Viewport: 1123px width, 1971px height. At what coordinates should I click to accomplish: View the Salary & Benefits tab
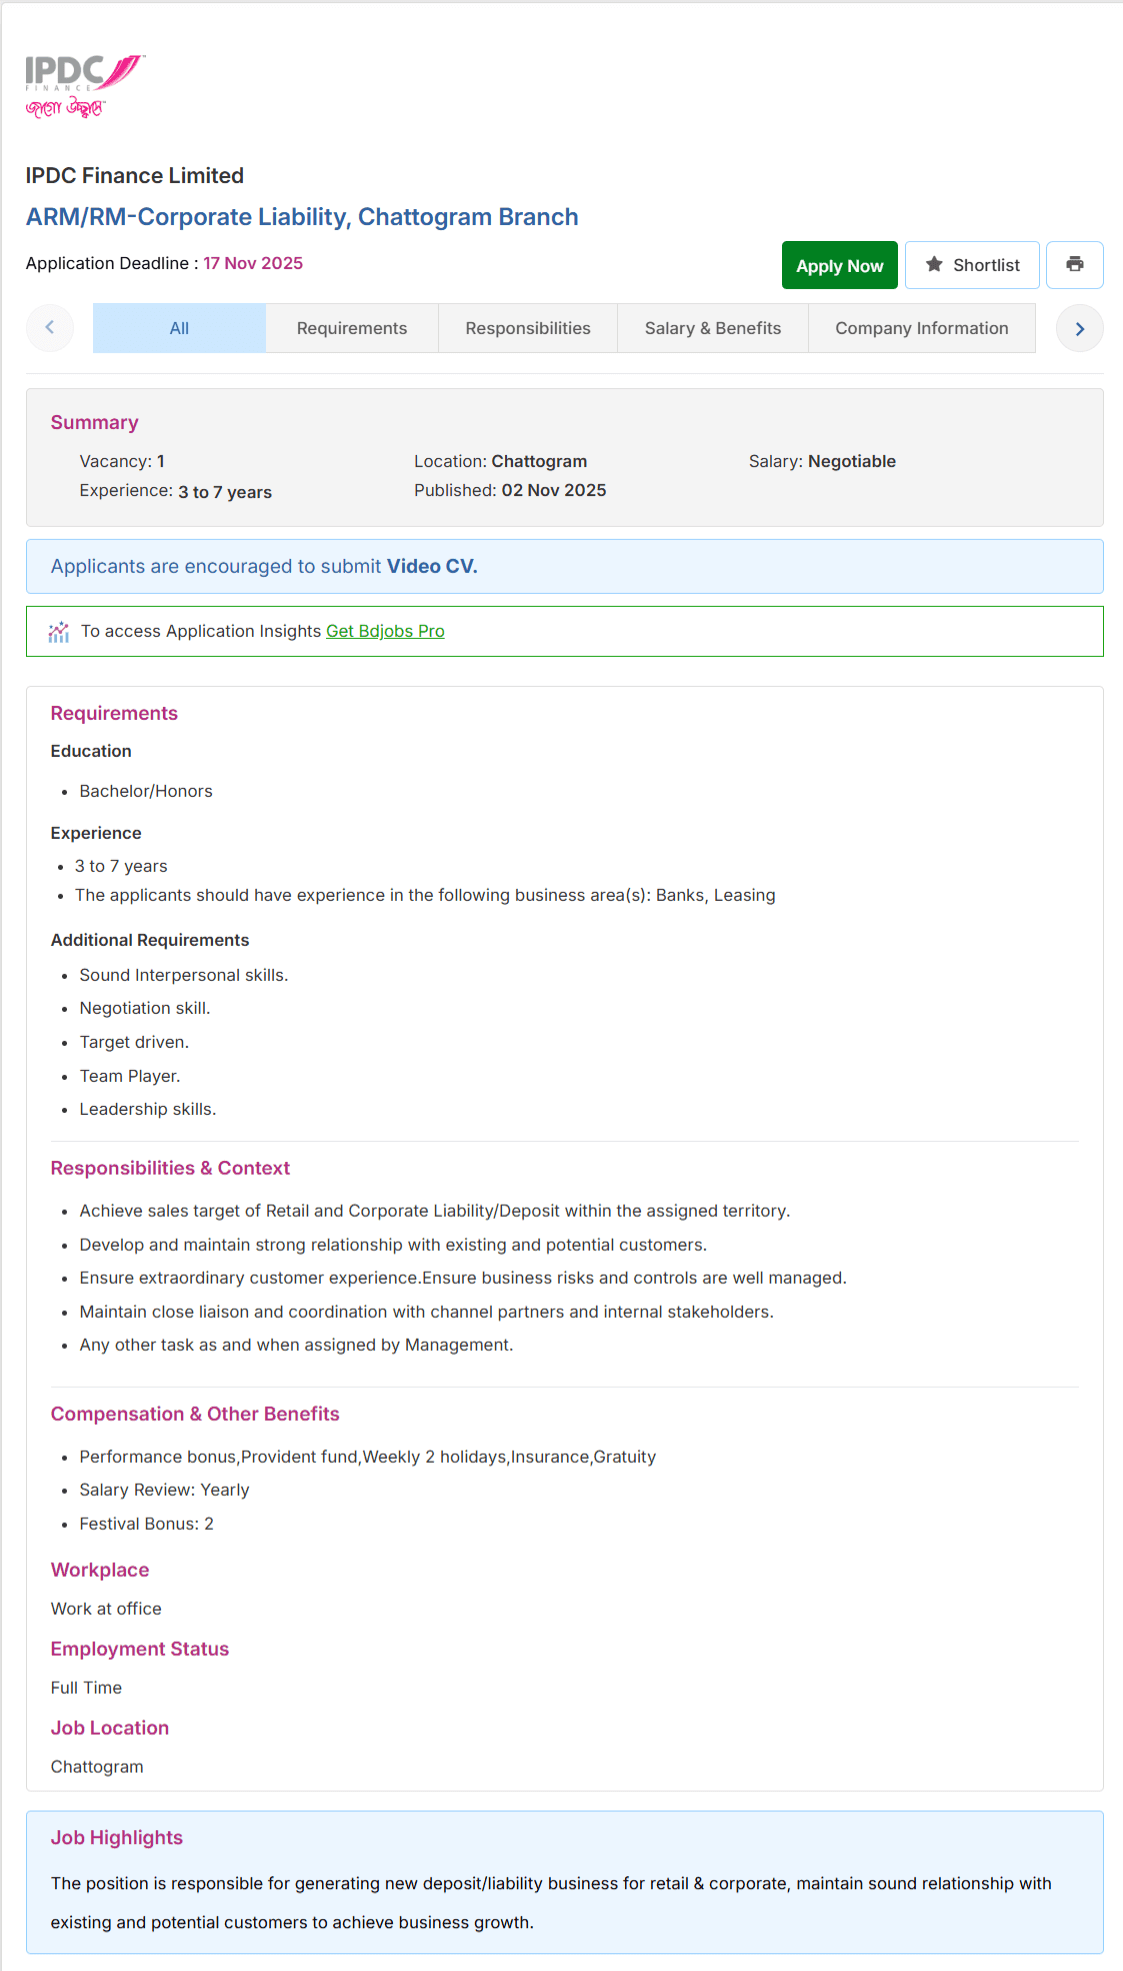pyautogui.click(x=713, y=328)
